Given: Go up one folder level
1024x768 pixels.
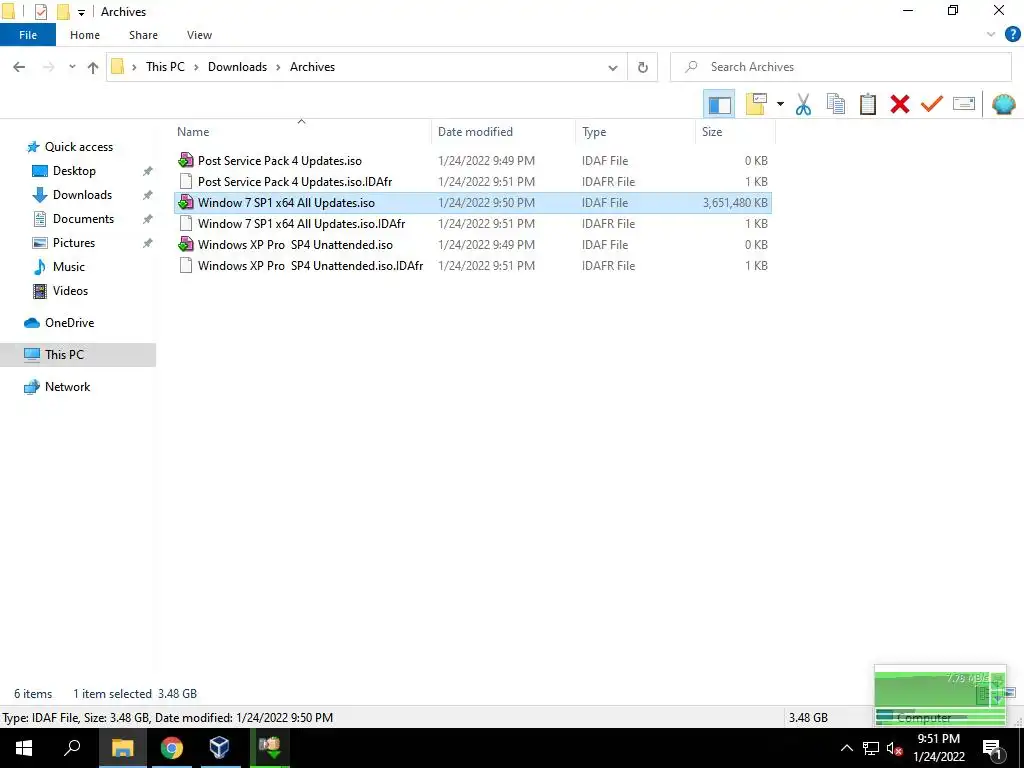Looking at the screenshot, I should tap(93, 67).
